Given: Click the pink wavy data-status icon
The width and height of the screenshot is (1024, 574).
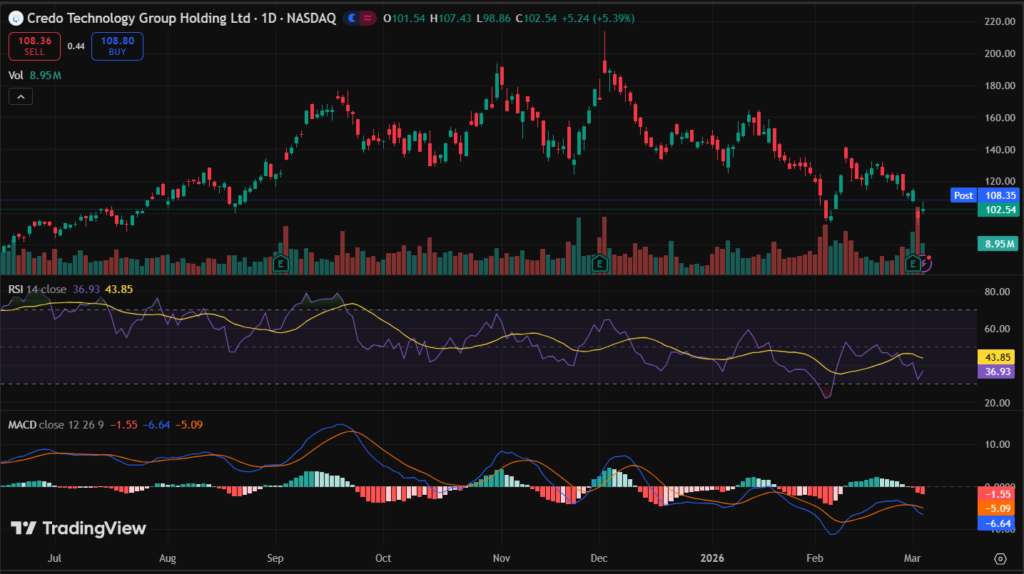Looking at the screenshot, I should pyautogui.click(x=369, y=19).
